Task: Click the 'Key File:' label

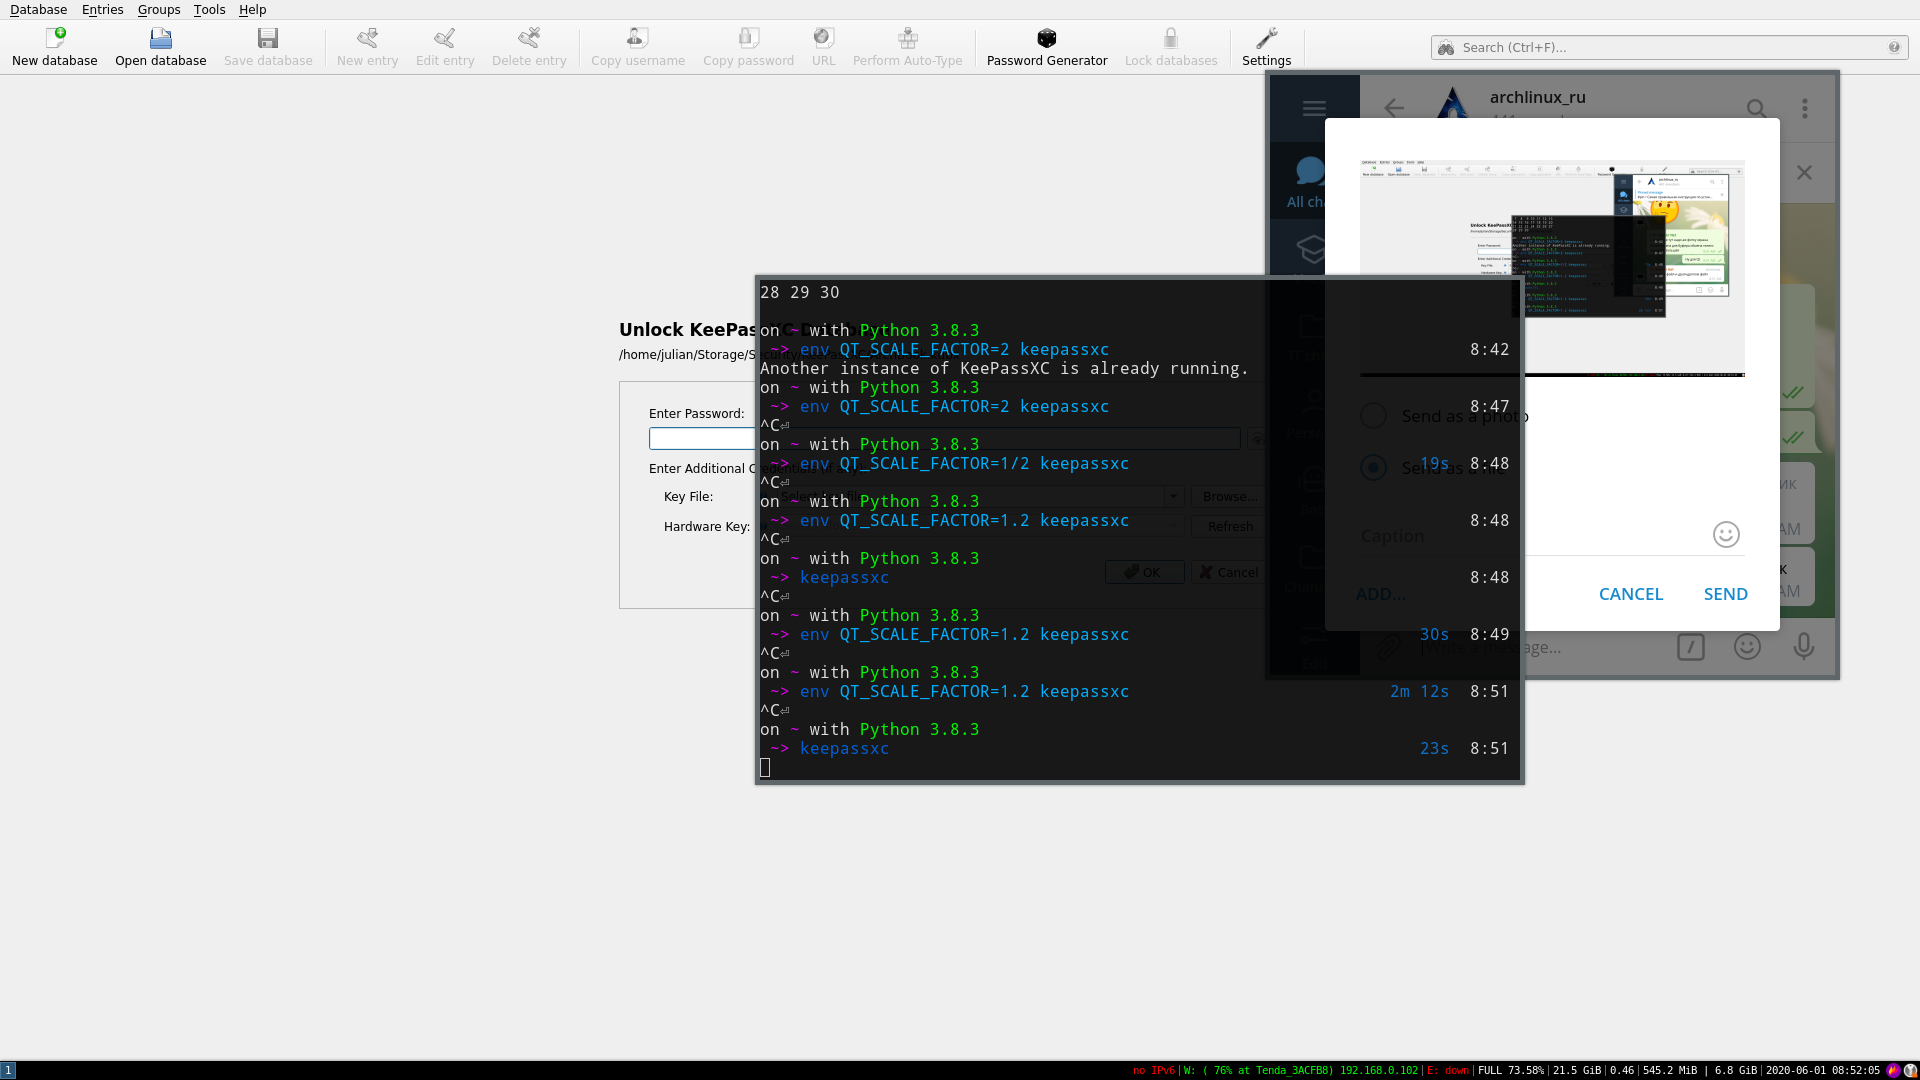Action: coord(688,497)
